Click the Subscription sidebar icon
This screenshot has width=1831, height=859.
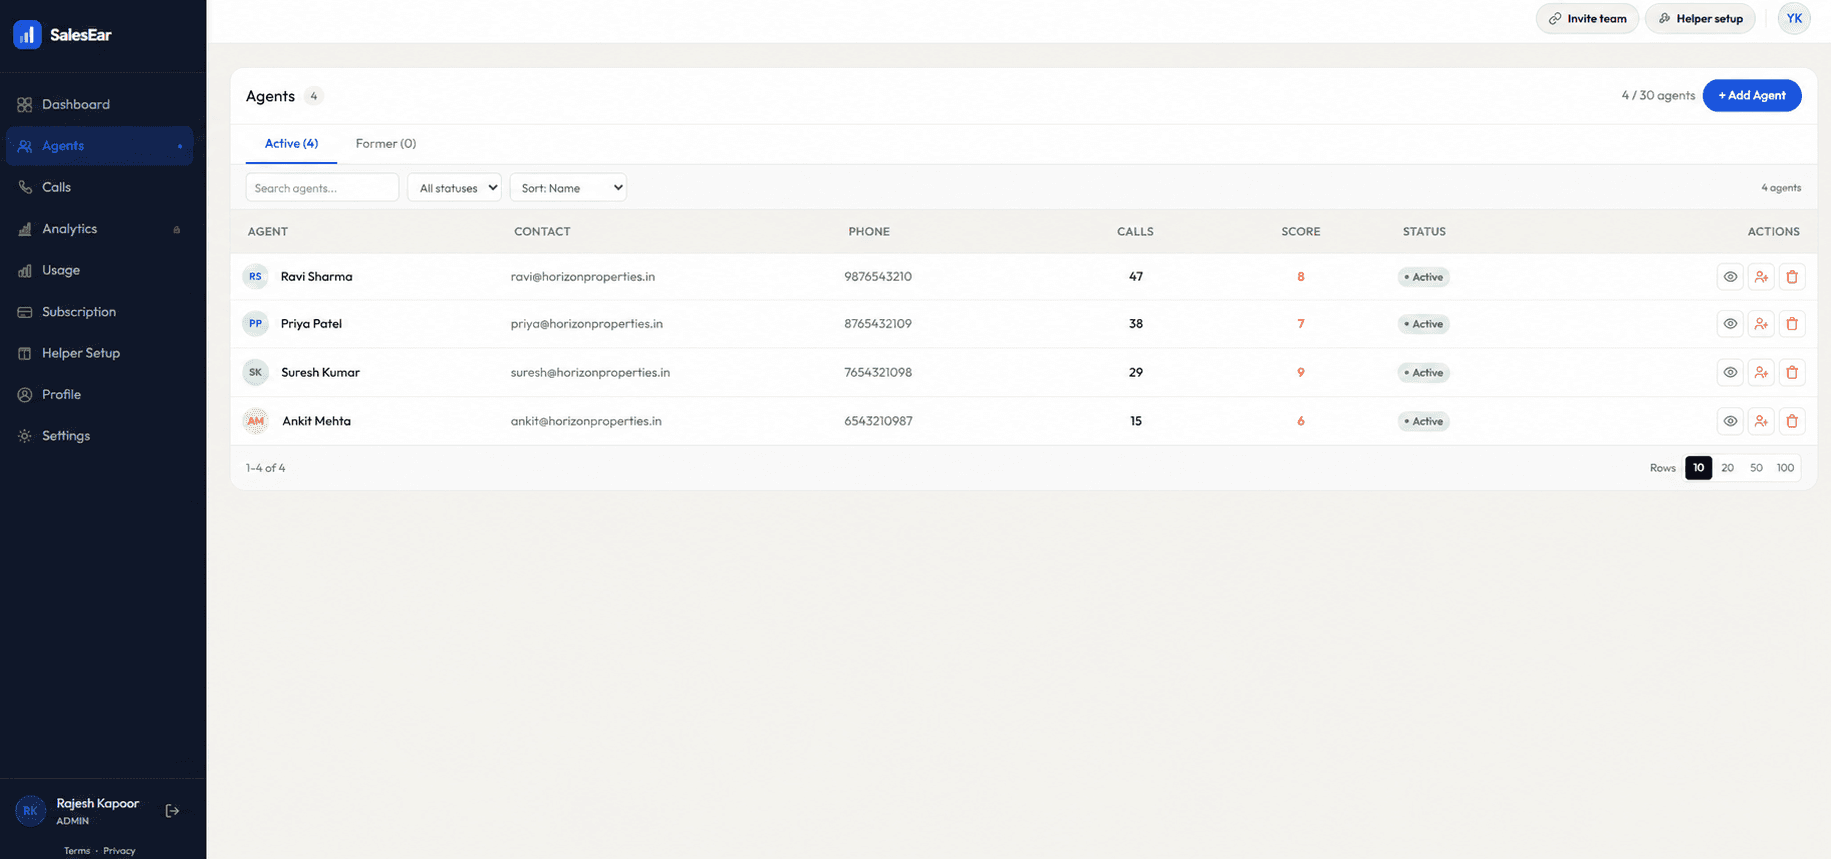click(25, 312)
